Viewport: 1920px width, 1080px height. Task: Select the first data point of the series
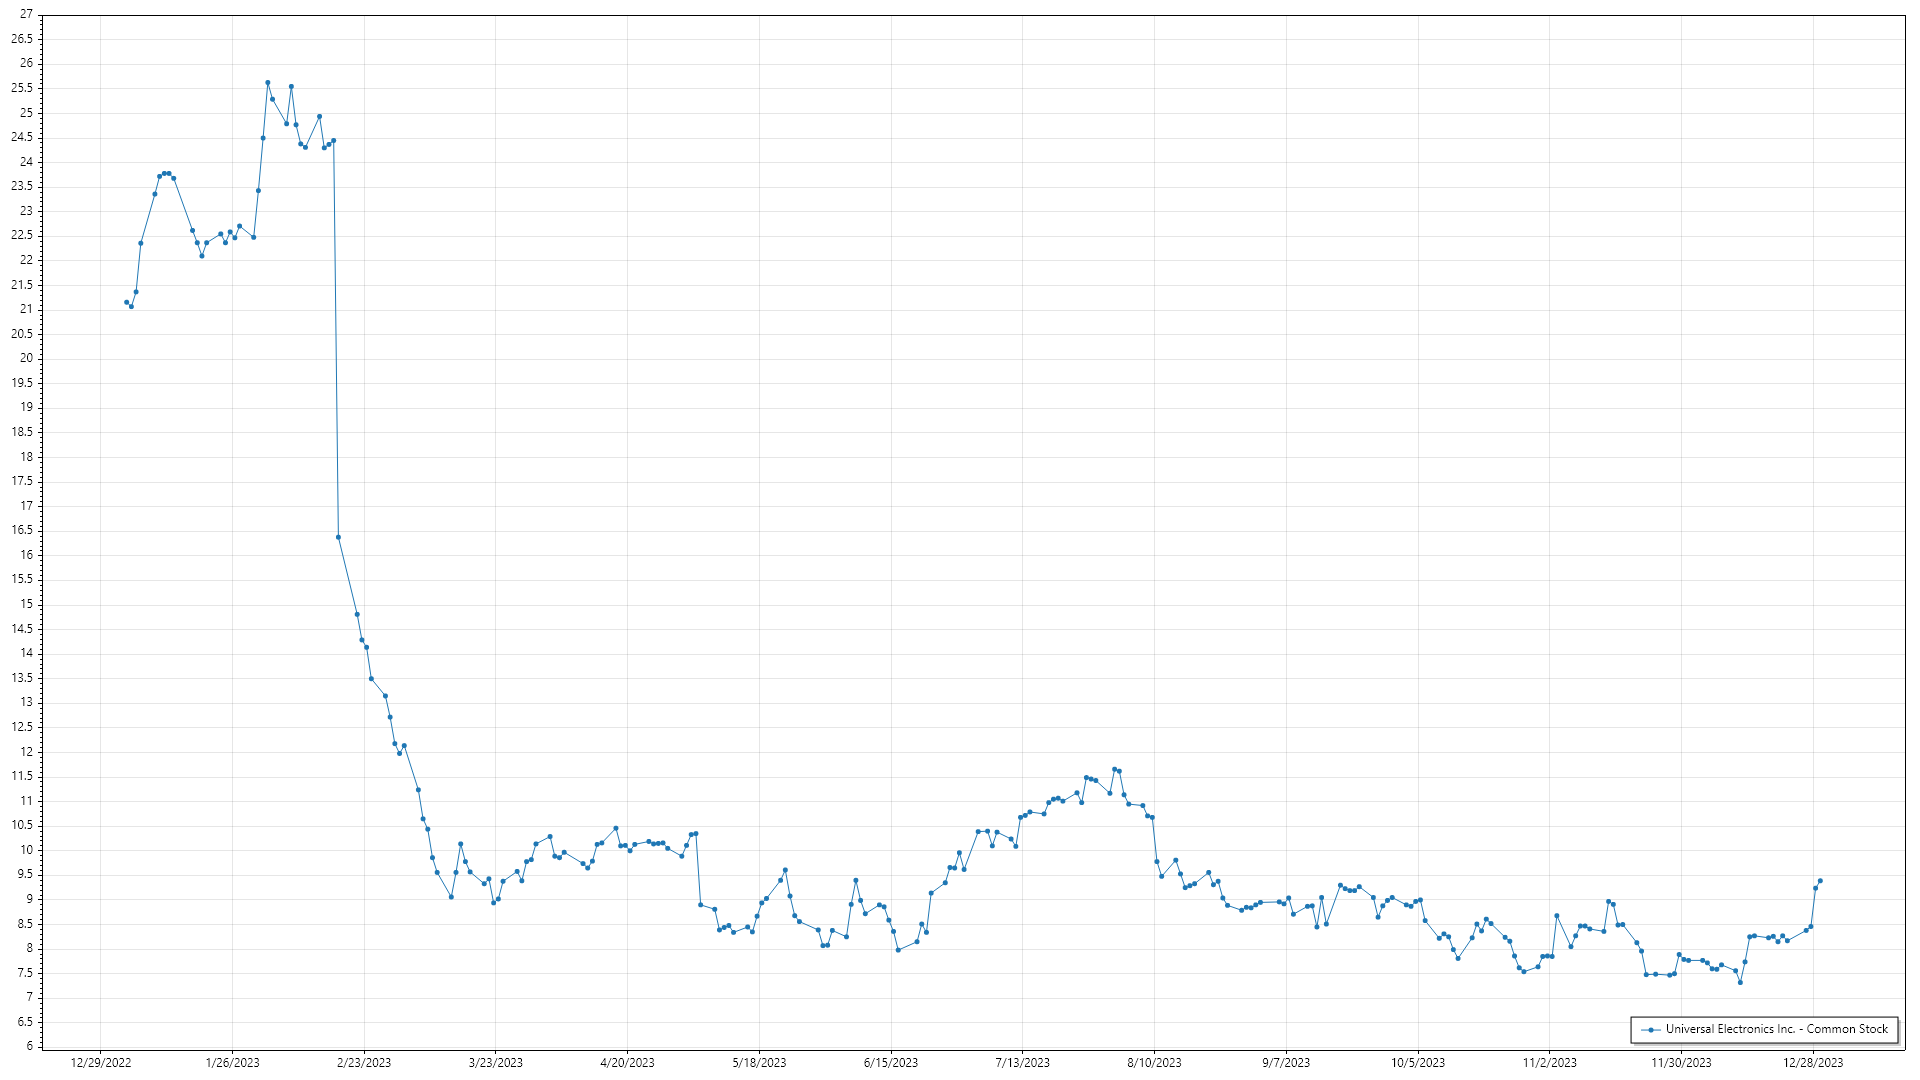click(126, 302)
